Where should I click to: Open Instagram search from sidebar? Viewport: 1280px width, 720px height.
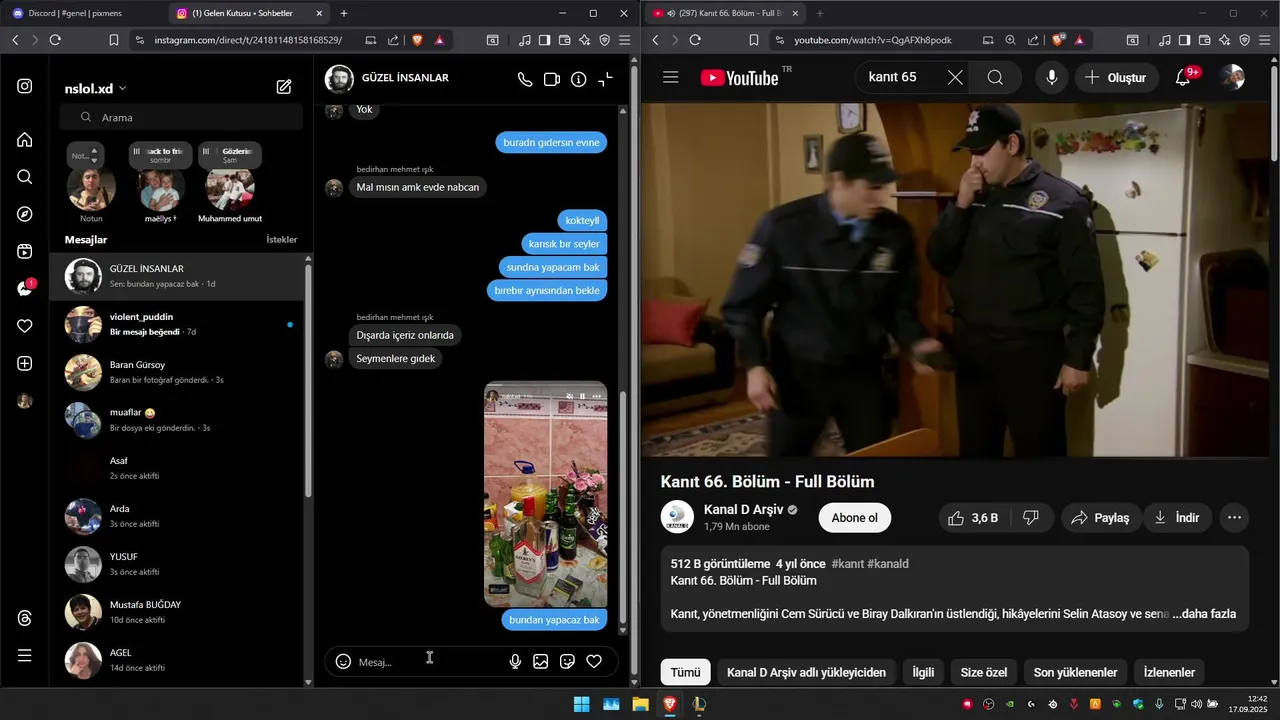coord(25,177)
